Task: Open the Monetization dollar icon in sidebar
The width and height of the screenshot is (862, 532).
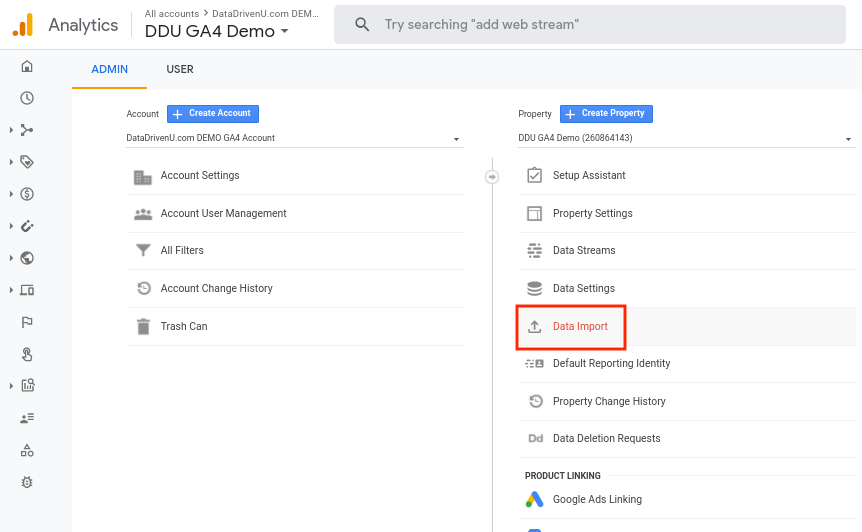Action: pyautogui.click(x=26, y=194)
